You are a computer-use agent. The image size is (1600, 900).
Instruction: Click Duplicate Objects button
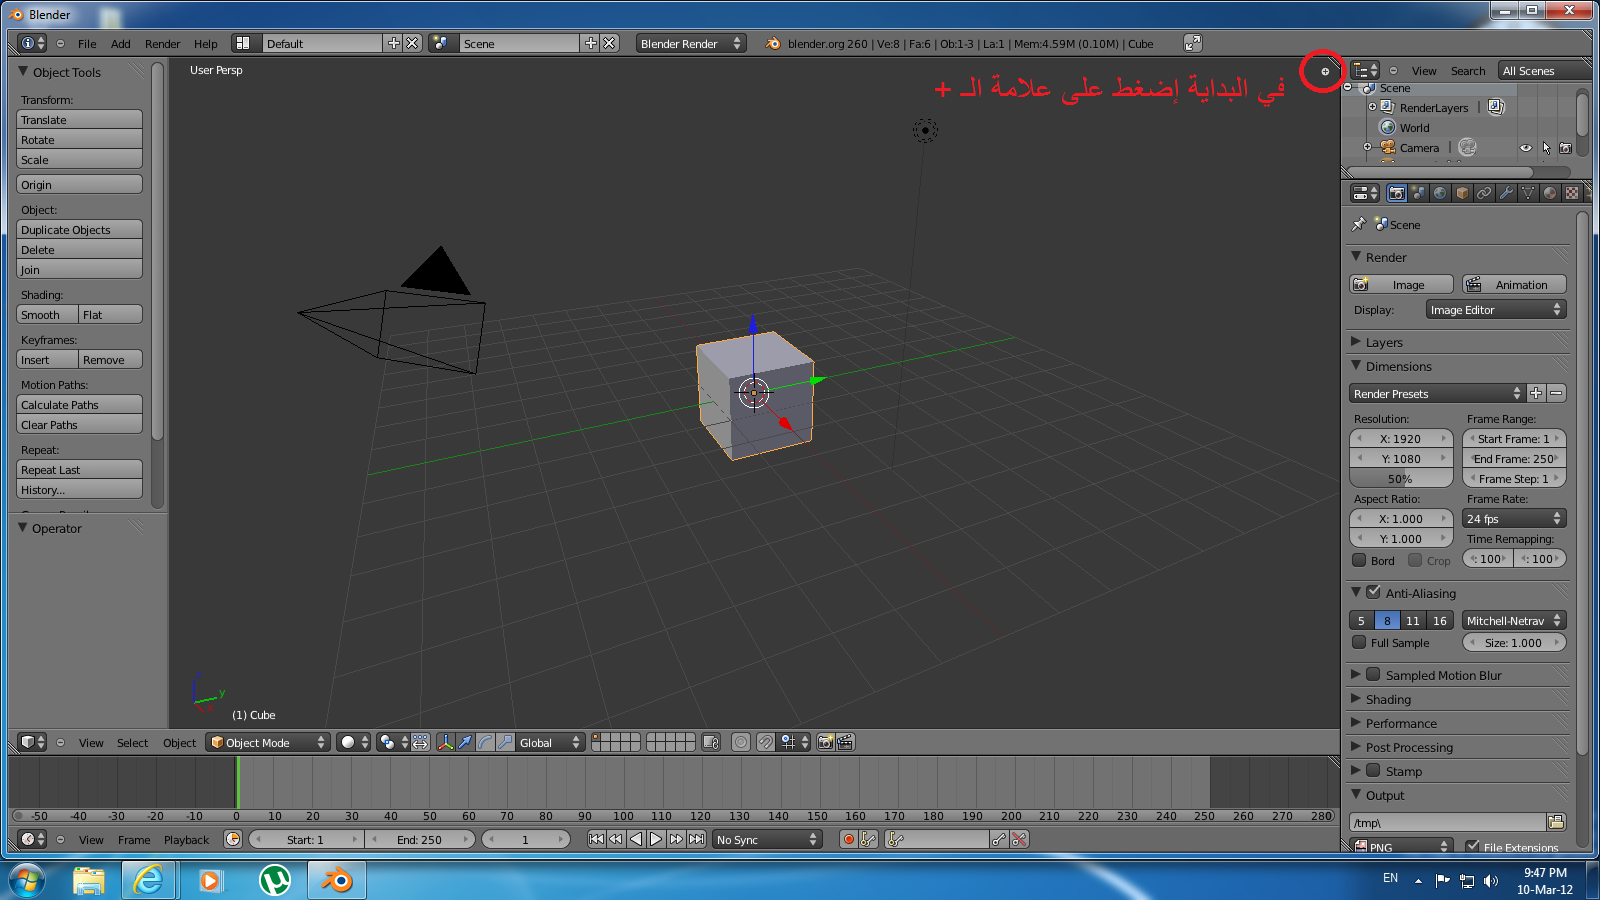click(x=79, y=229)
